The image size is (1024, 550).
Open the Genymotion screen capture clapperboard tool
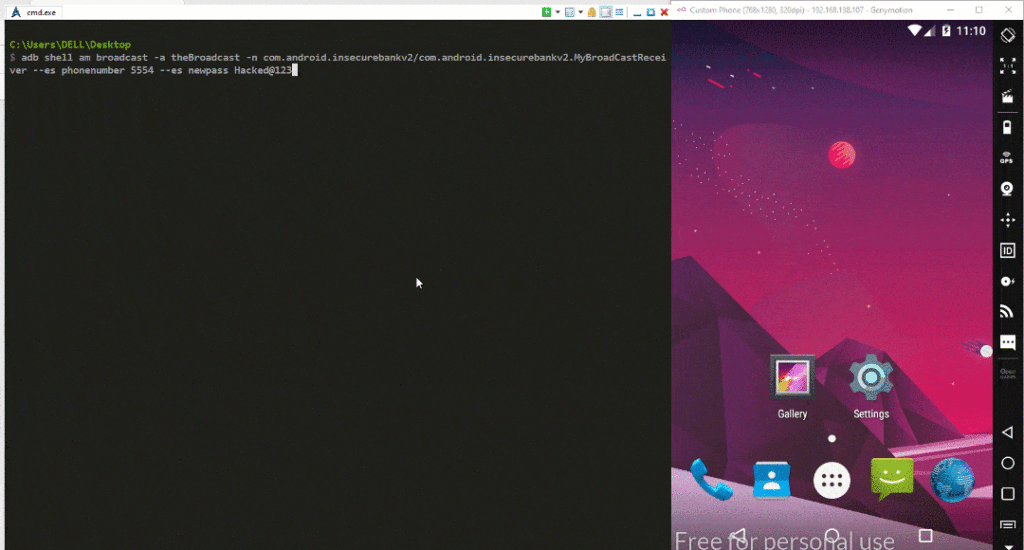[x=1008, y=97]
